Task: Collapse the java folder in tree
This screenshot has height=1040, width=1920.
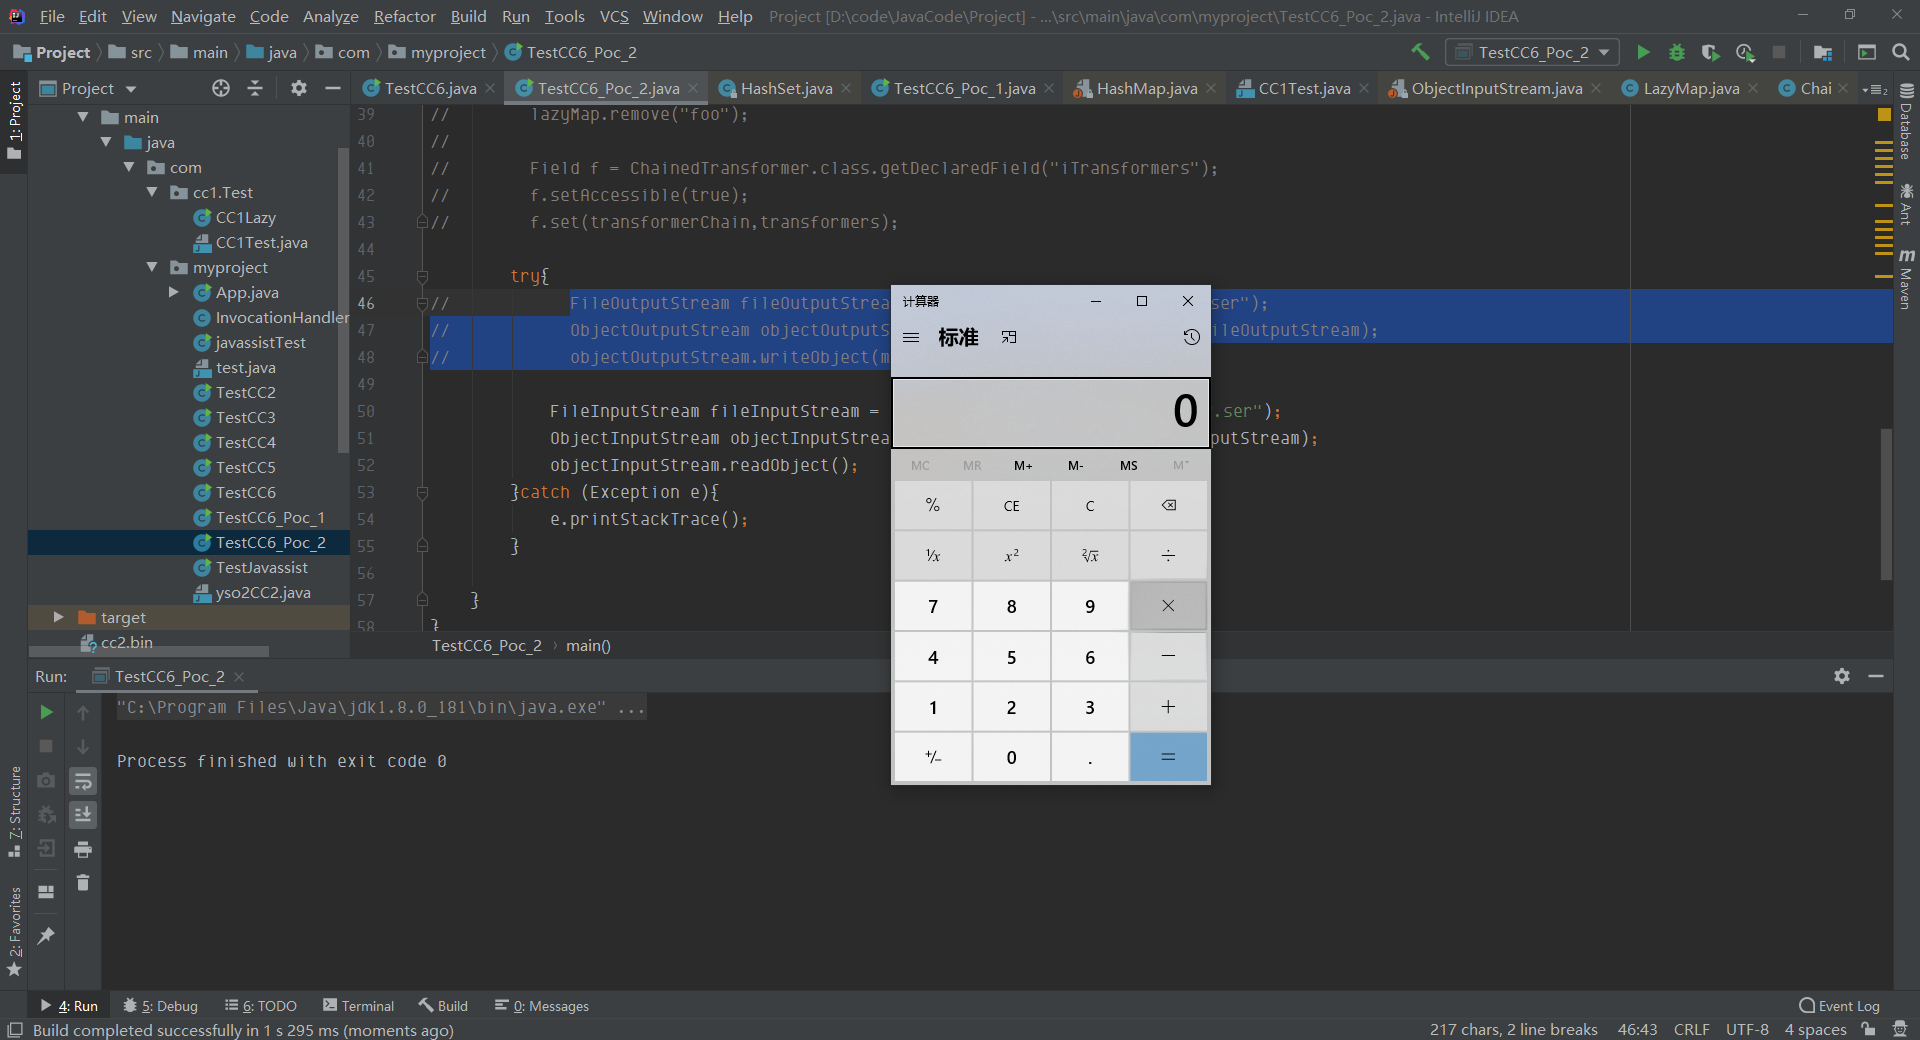Action: tap(106, 142)
